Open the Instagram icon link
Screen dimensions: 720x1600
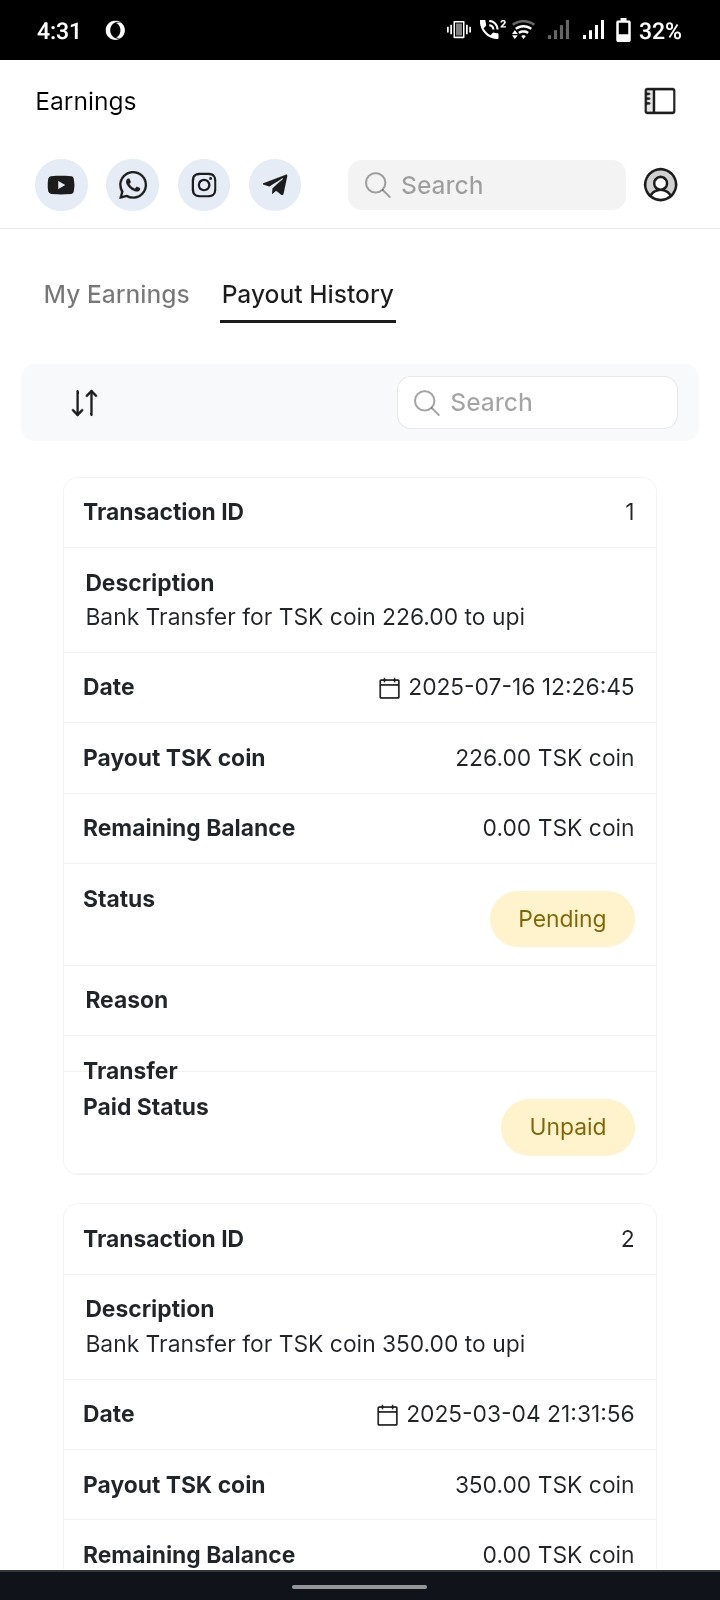click(x=204, y=185)
